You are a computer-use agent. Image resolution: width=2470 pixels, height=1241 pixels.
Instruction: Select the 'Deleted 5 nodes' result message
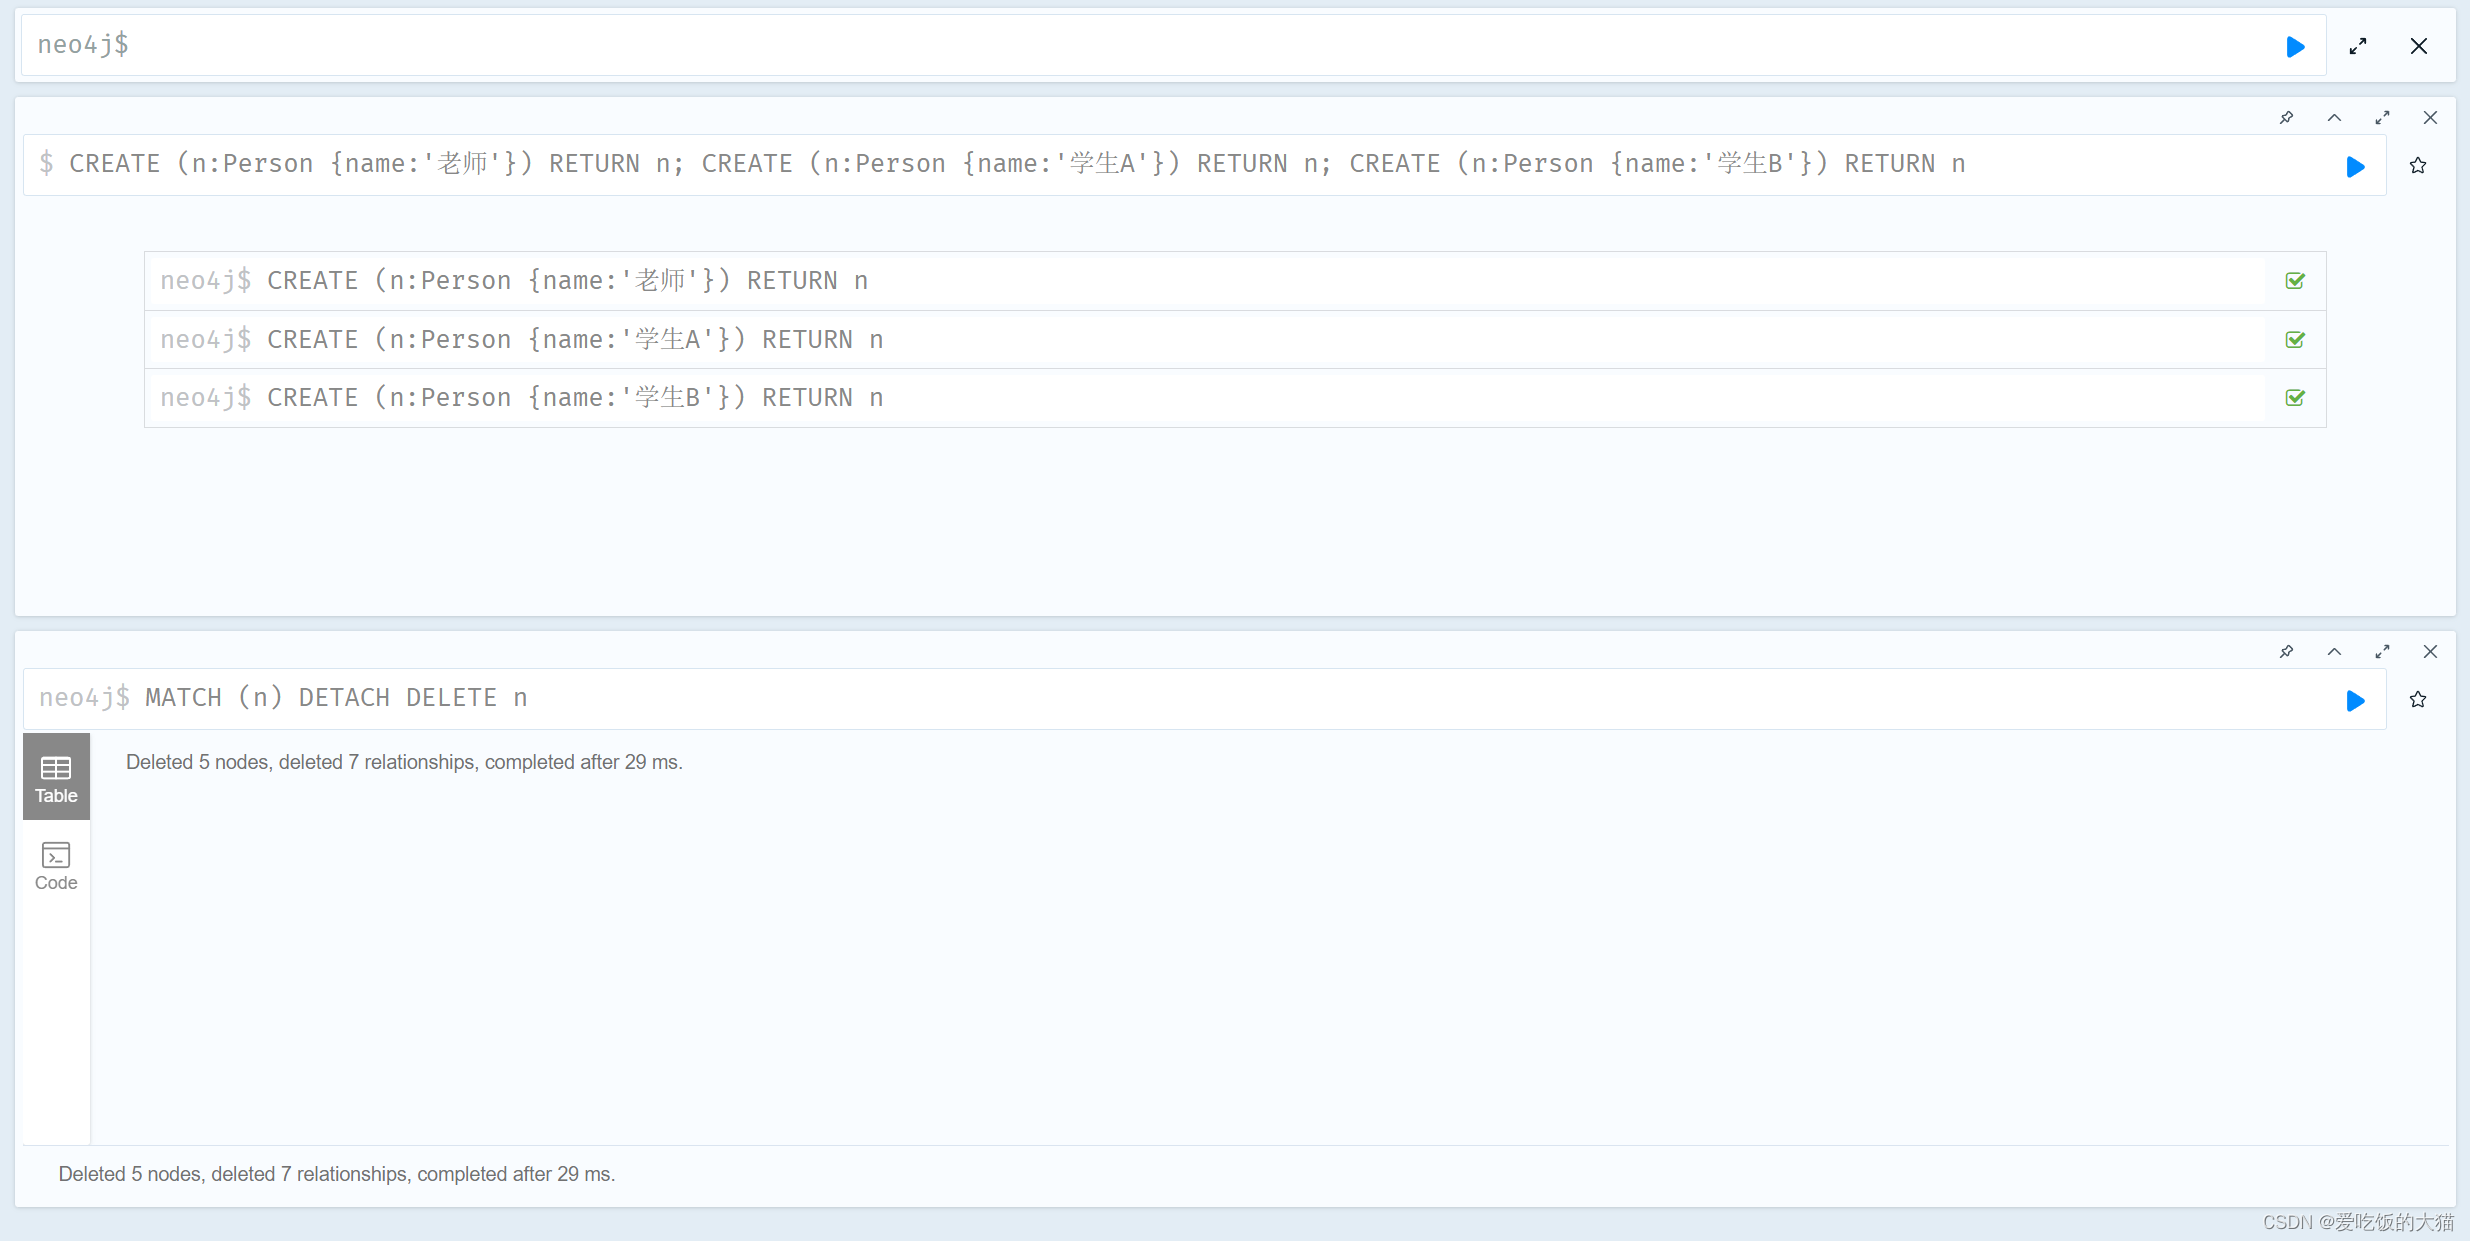[404, 762]
